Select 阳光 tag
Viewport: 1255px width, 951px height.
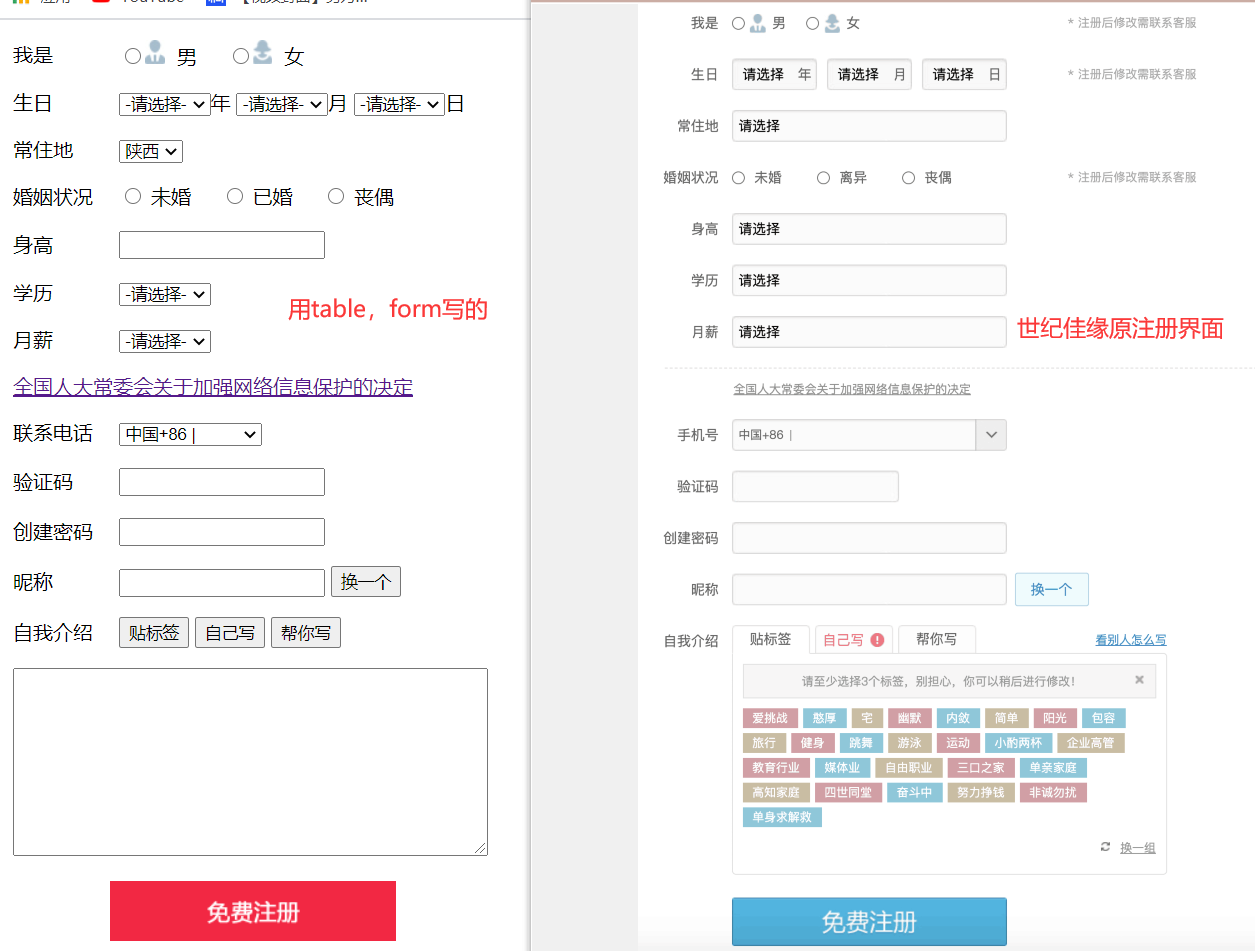click(1055, 718)
